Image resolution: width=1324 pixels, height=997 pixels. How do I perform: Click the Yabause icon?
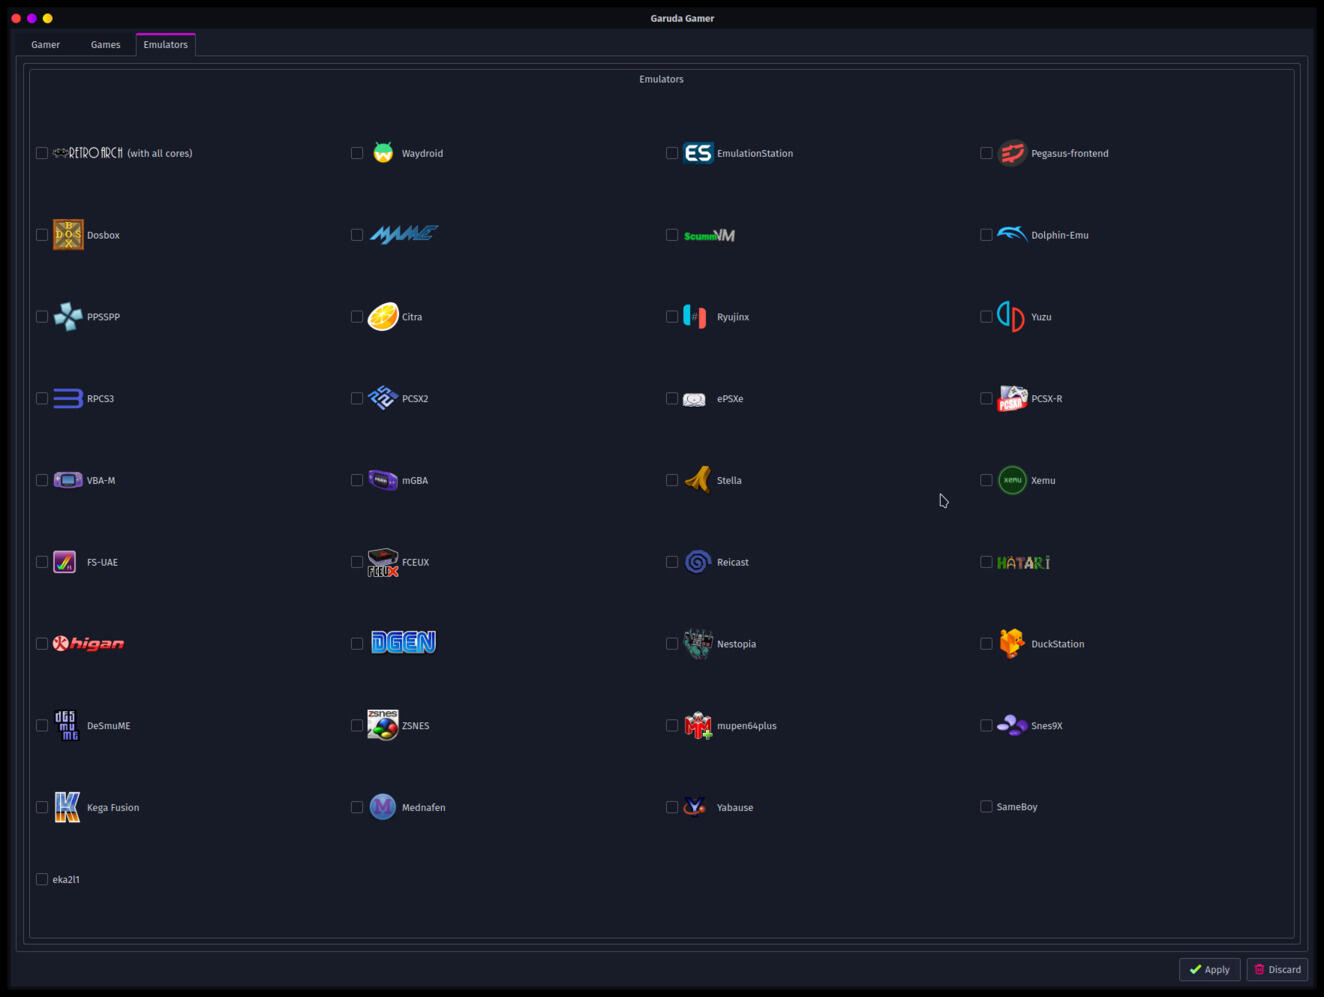click(695, 807)
